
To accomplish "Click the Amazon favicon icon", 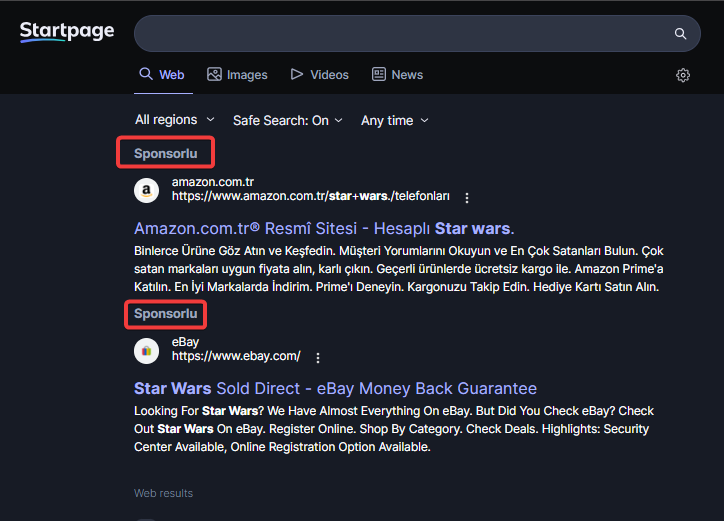I will point(146,190).
